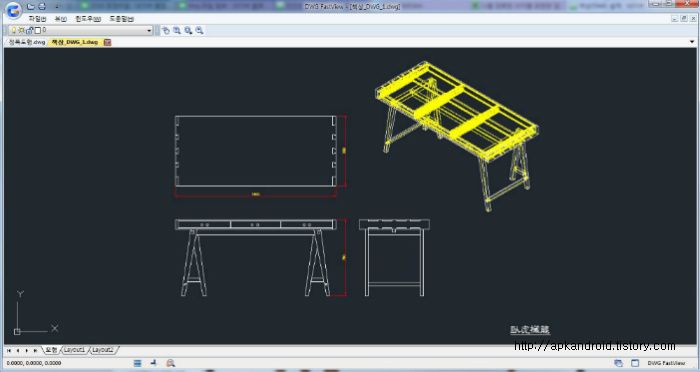
Task: Click the layer 0 white color swatch
Action: 38,30
